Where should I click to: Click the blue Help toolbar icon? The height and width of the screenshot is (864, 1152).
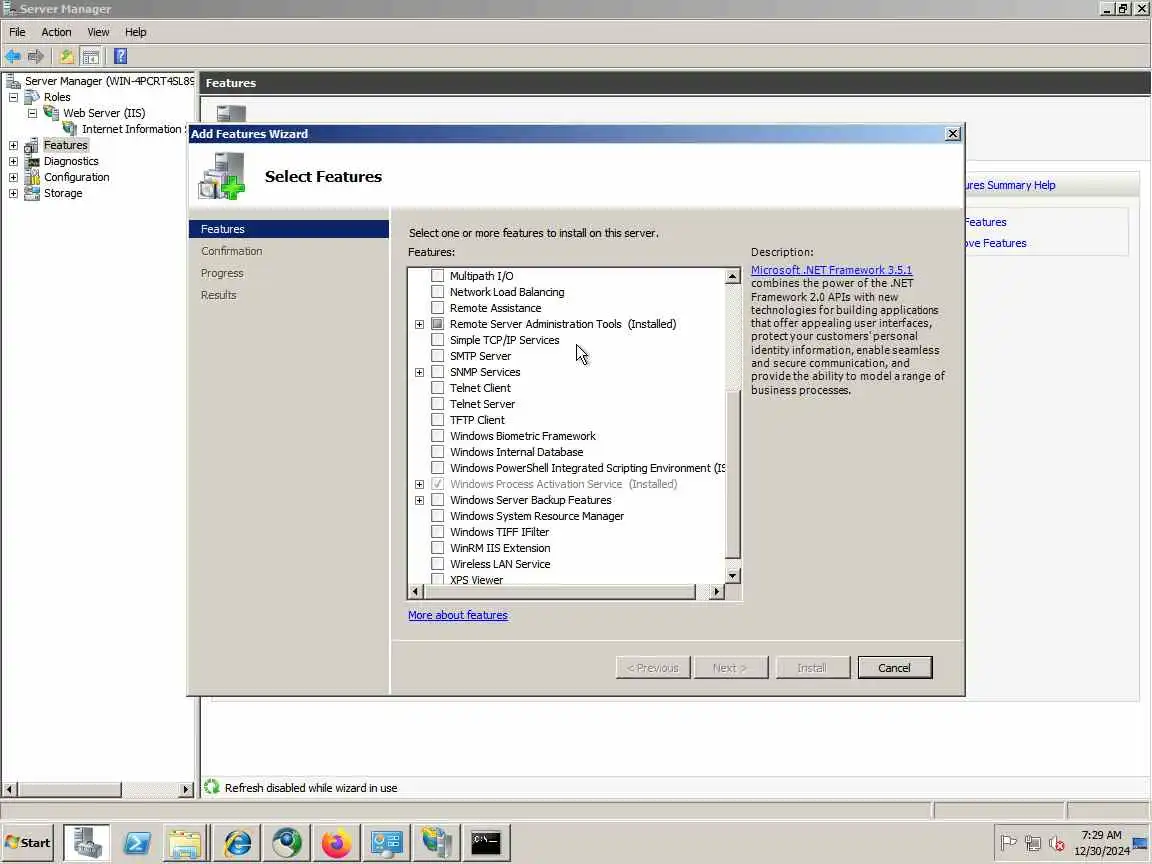point(120,56)
